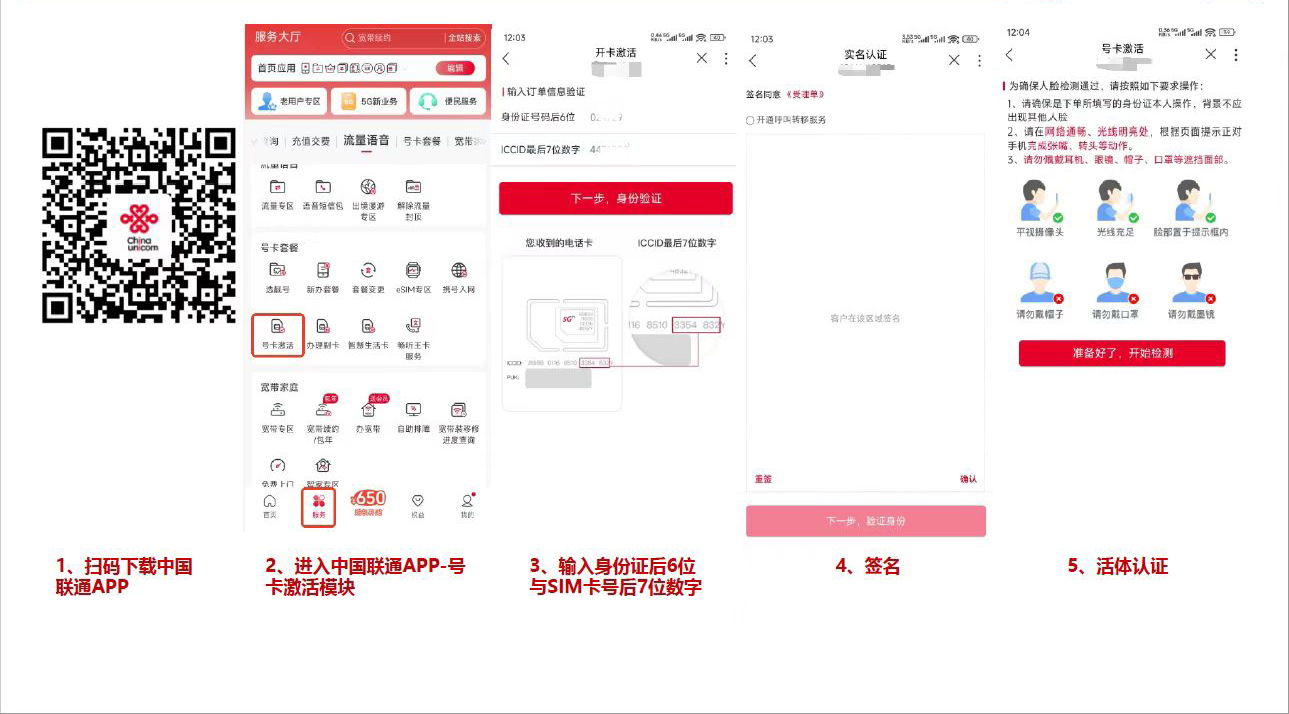Image resolution: width=1289 pixels, height=714 pixels.
Task: Click the 请勿戴墨镜 illustration
Action: click(1191, 283)
